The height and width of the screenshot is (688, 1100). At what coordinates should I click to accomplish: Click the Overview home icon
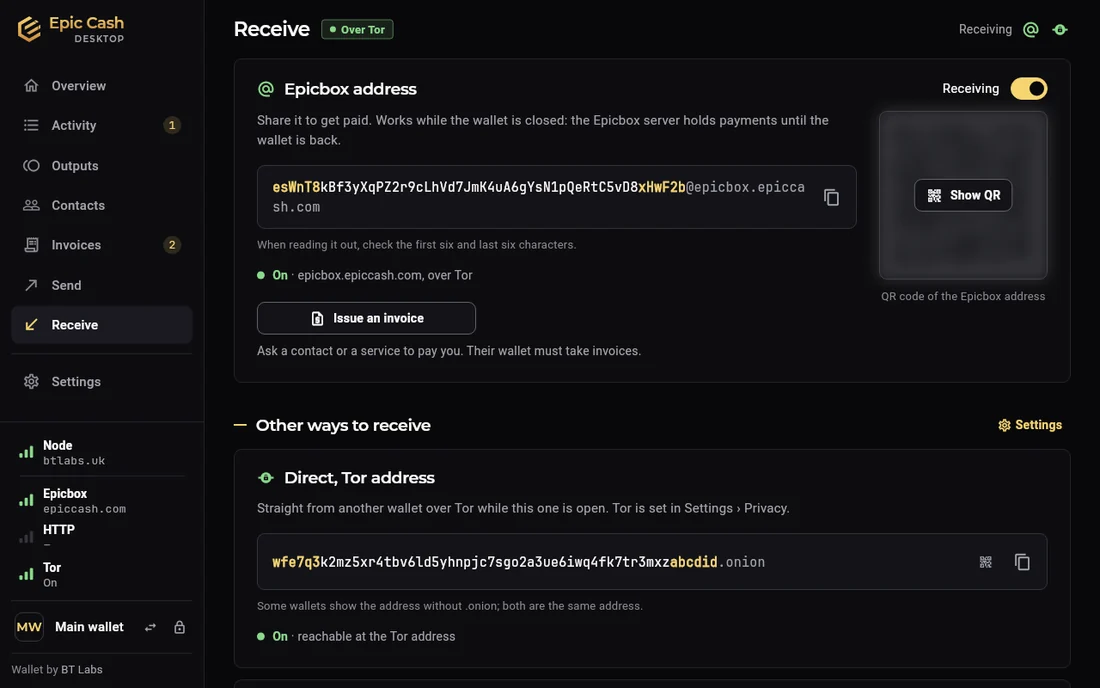coord(31,86)
